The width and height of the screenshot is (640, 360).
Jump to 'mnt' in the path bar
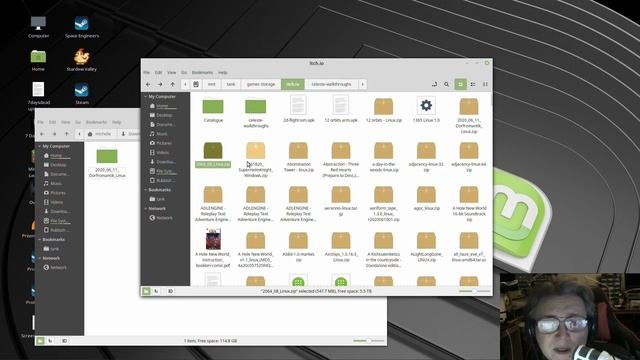click(x=211, y=84)
